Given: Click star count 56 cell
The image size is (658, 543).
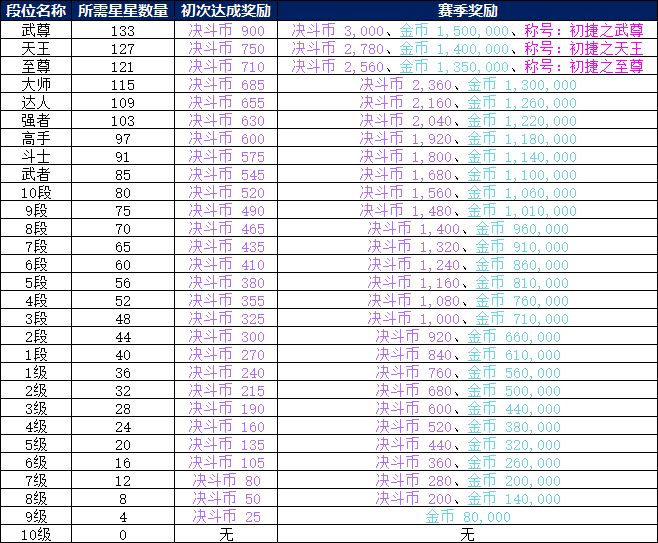Looking at the screenshot, I should click(123, 282).
